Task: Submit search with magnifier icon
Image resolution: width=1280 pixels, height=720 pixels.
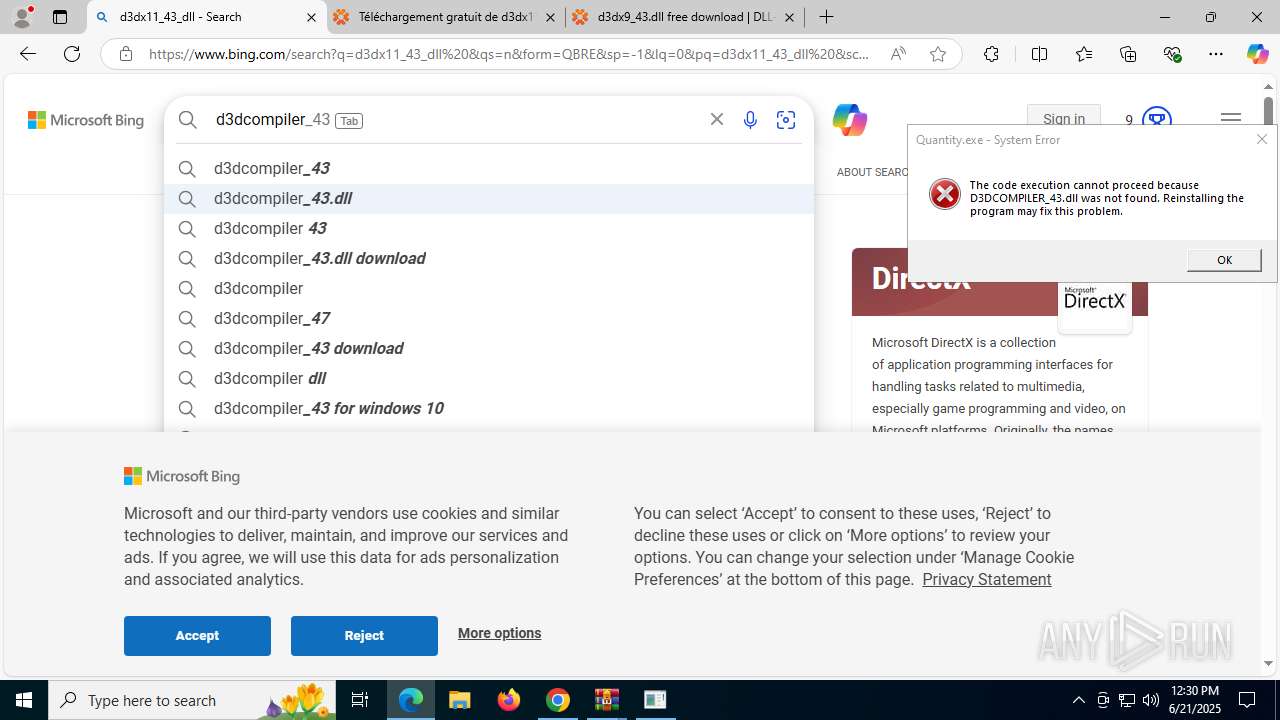Action: coord(188,120)
